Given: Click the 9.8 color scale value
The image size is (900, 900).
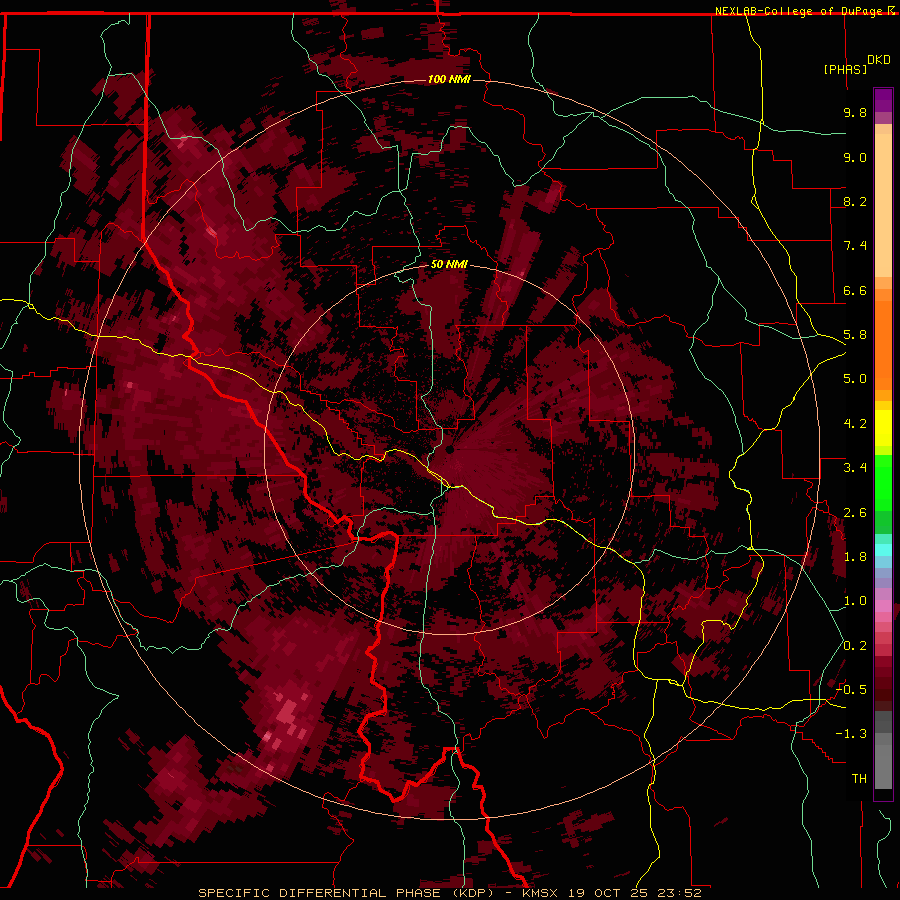Looking at the screenshot, I should tap(855, 112).
